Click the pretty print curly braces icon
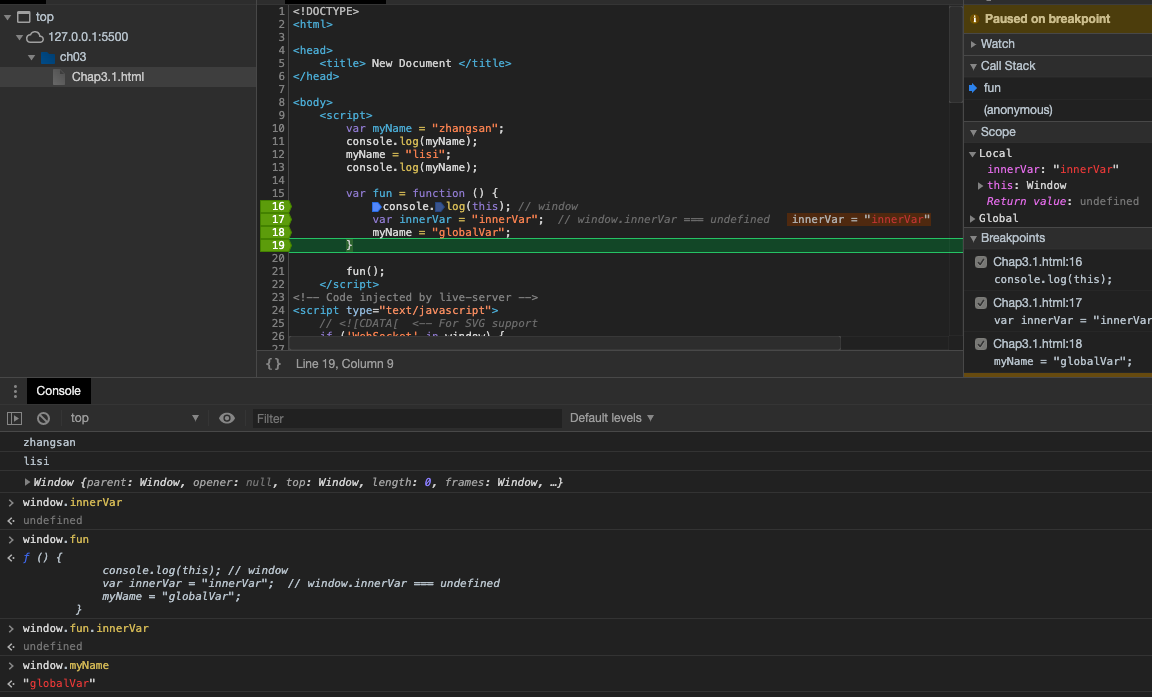 (x=273, y=364)
